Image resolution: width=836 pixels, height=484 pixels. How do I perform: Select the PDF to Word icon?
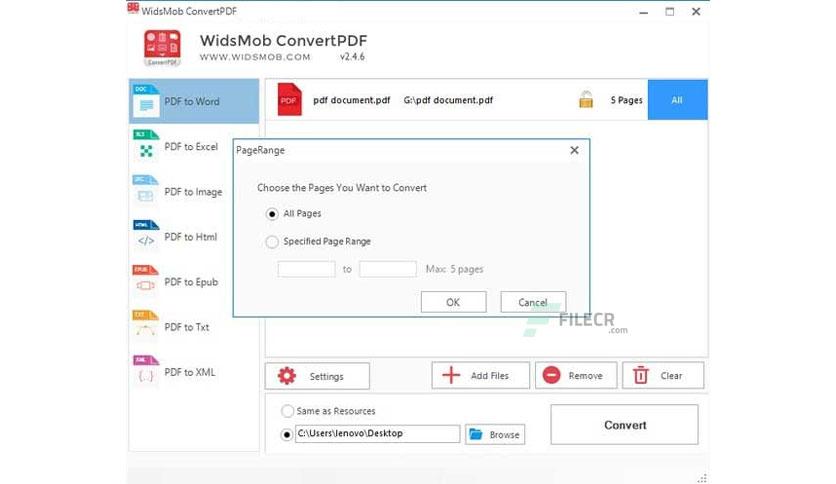coord(146,100)
